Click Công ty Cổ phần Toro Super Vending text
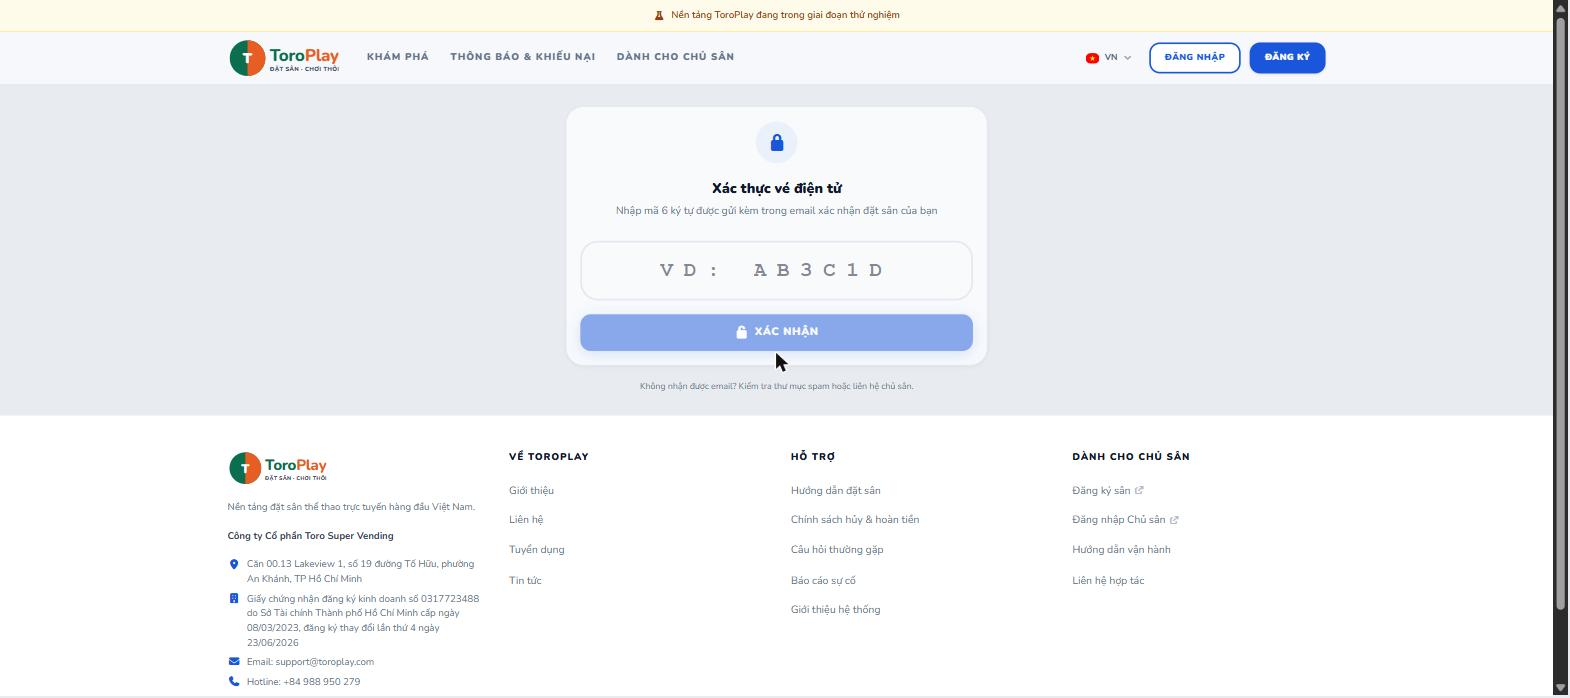Image resolution: width=1570 pixels, height=698 pixels. tap(311, 536)
